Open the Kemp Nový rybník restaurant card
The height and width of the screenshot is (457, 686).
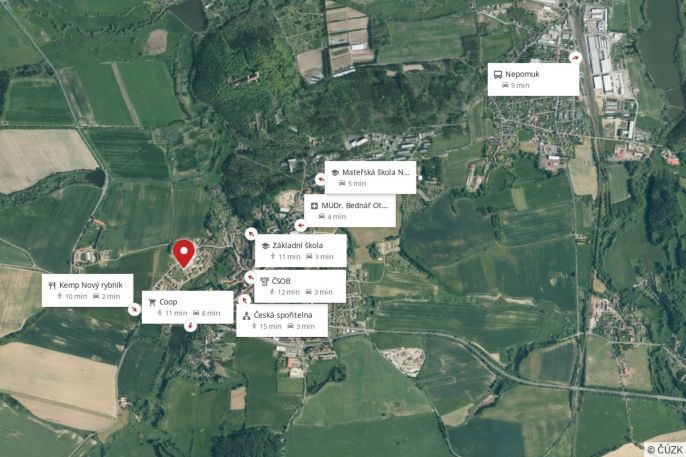pyautogui.click(x=88, y=290)
